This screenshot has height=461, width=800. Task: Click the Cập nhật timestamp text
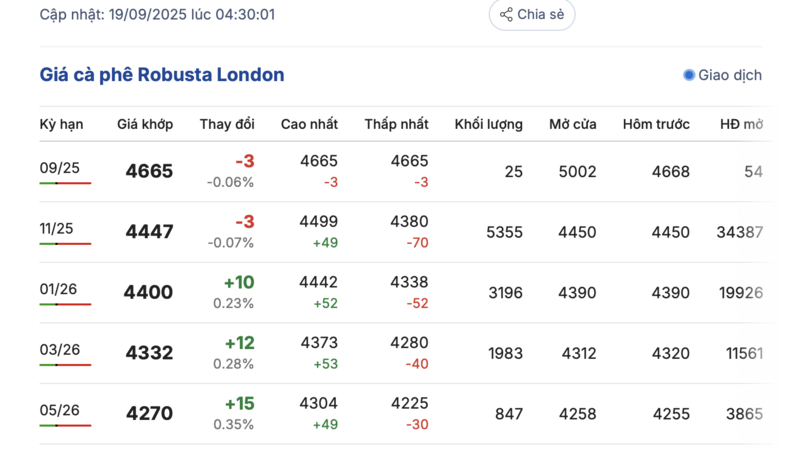[x=157, y=15]
